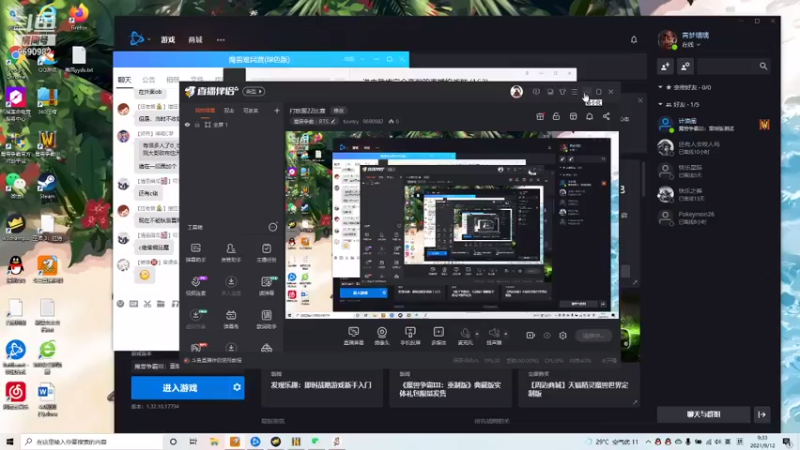Collapse the 工具箱 toolbox section
The width and height of the screenshot is (800, 450).
point(273,227)
